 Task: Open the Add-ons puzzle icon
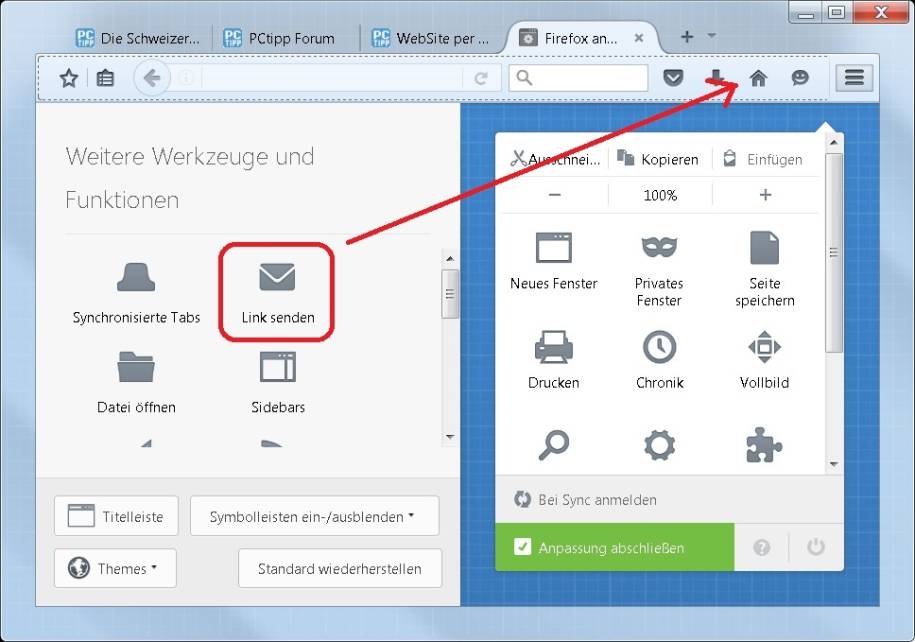[763, 446]
